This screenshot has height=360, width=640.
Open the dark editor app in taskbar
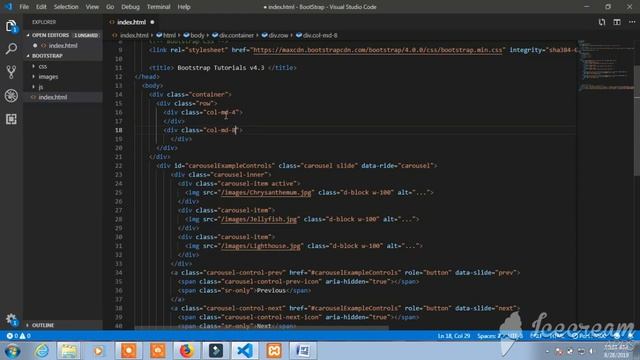[216, 351]
